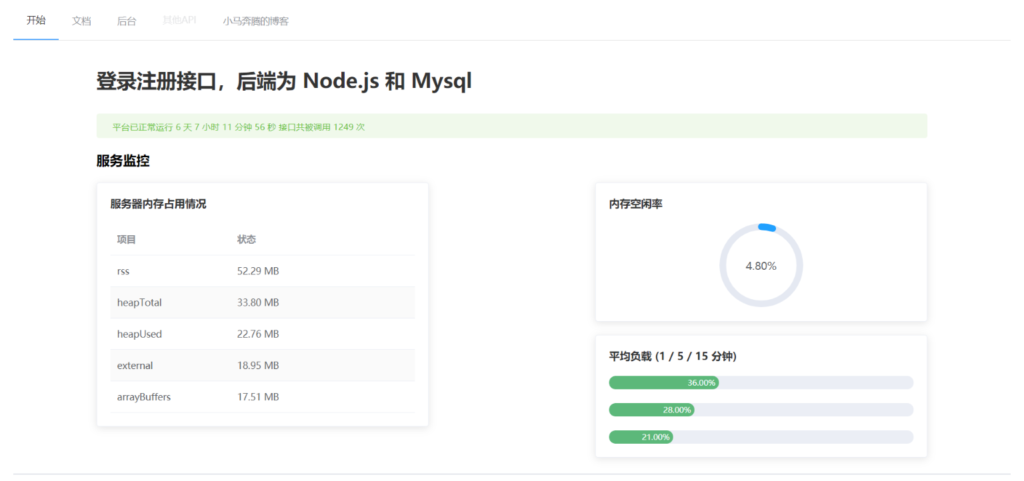The image size is (1024, 481).
Task: Select the disabled 其他API tab
Action: pyautogui.click(x=179, y=21)
